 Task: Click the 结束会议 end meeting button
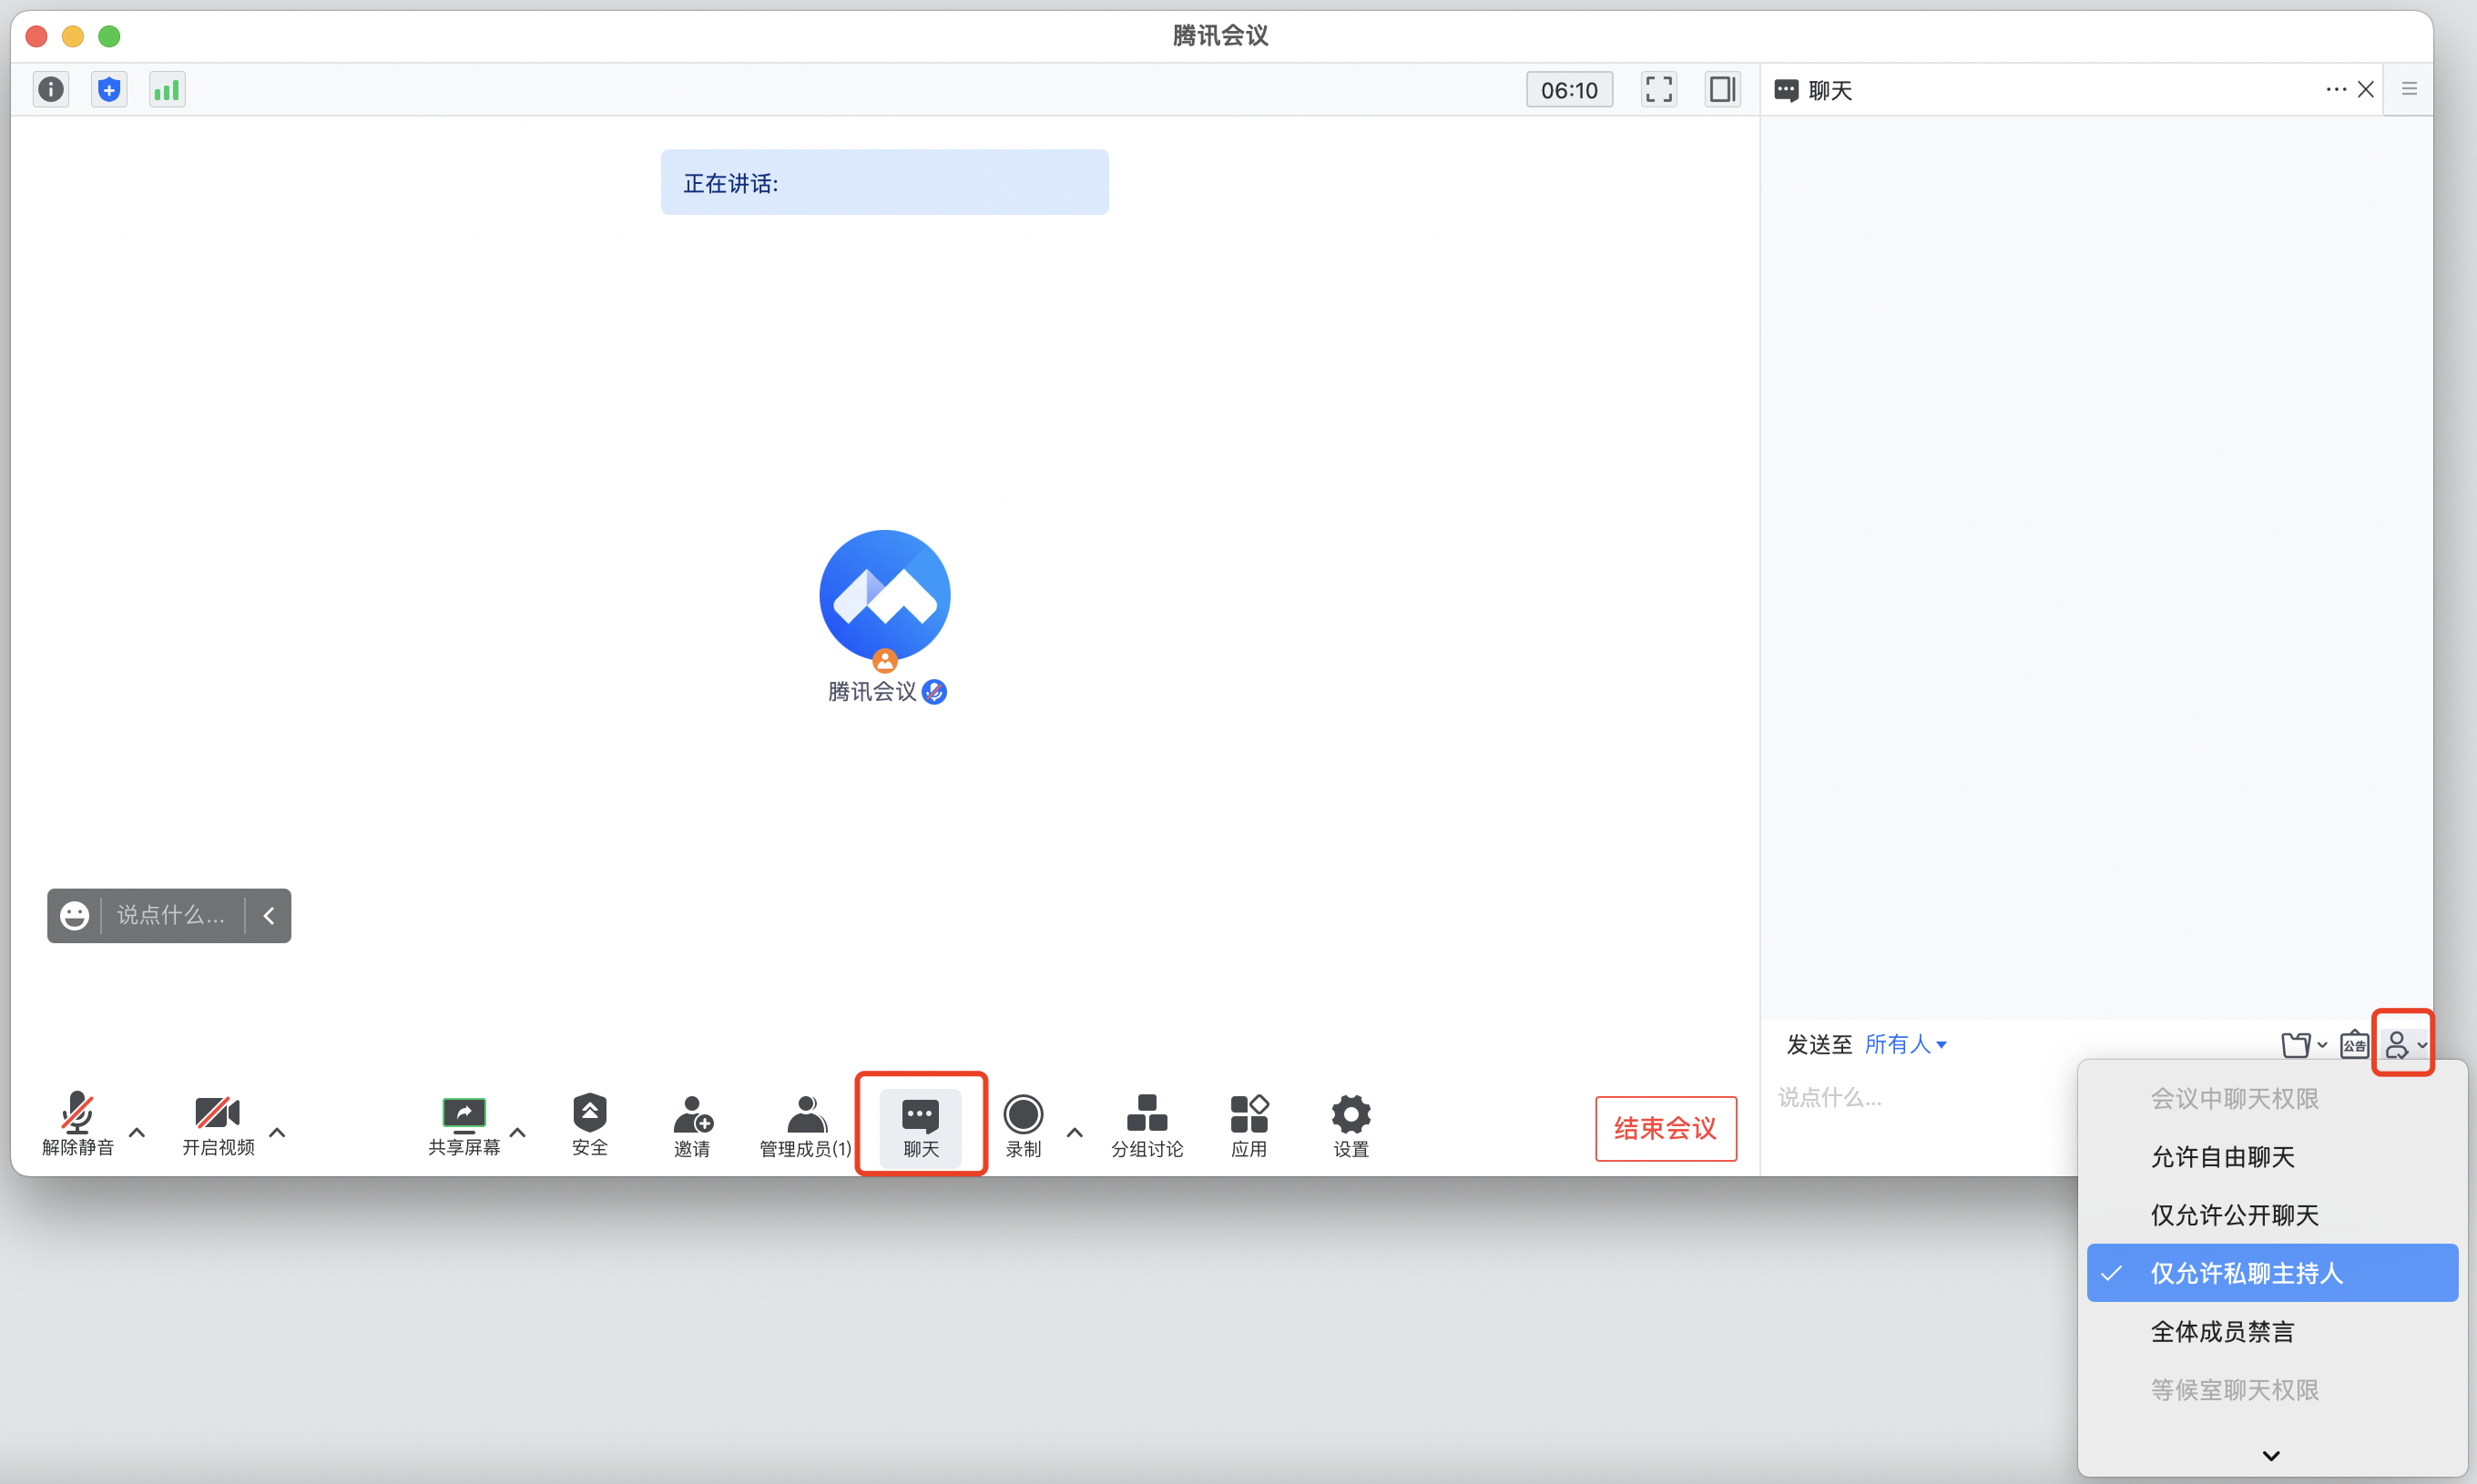pos(1666,1129)
